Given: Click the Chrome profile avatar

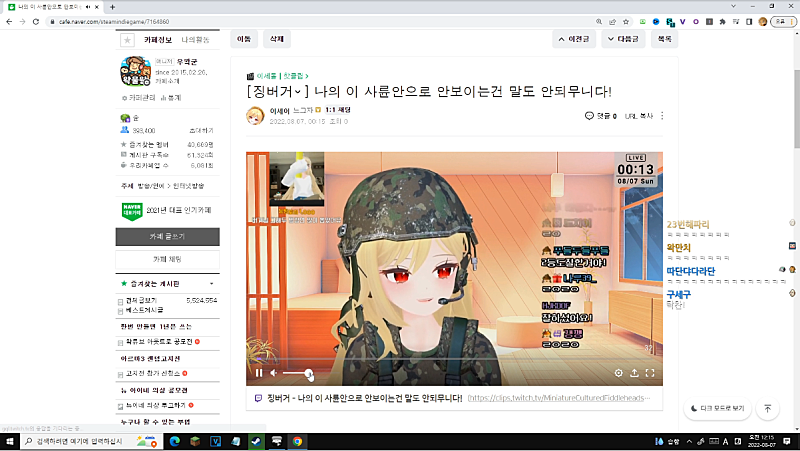Looking at the screenshot, I should click(763, 21).
